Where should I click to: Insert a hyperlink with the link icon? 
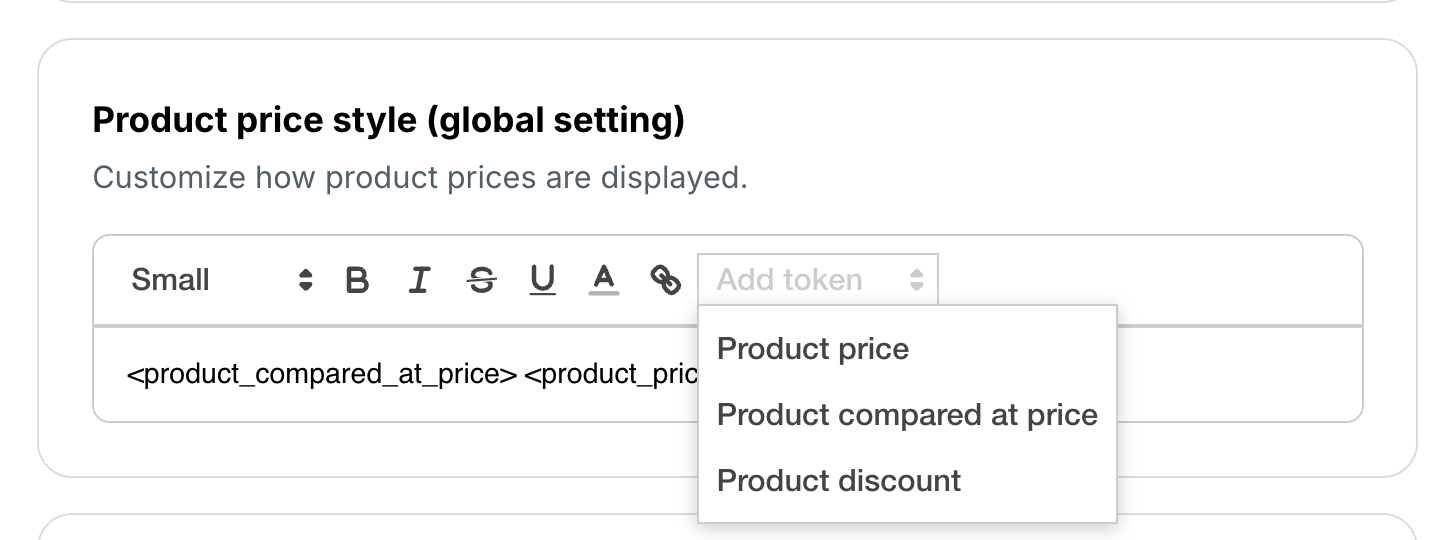coord(665,281)
